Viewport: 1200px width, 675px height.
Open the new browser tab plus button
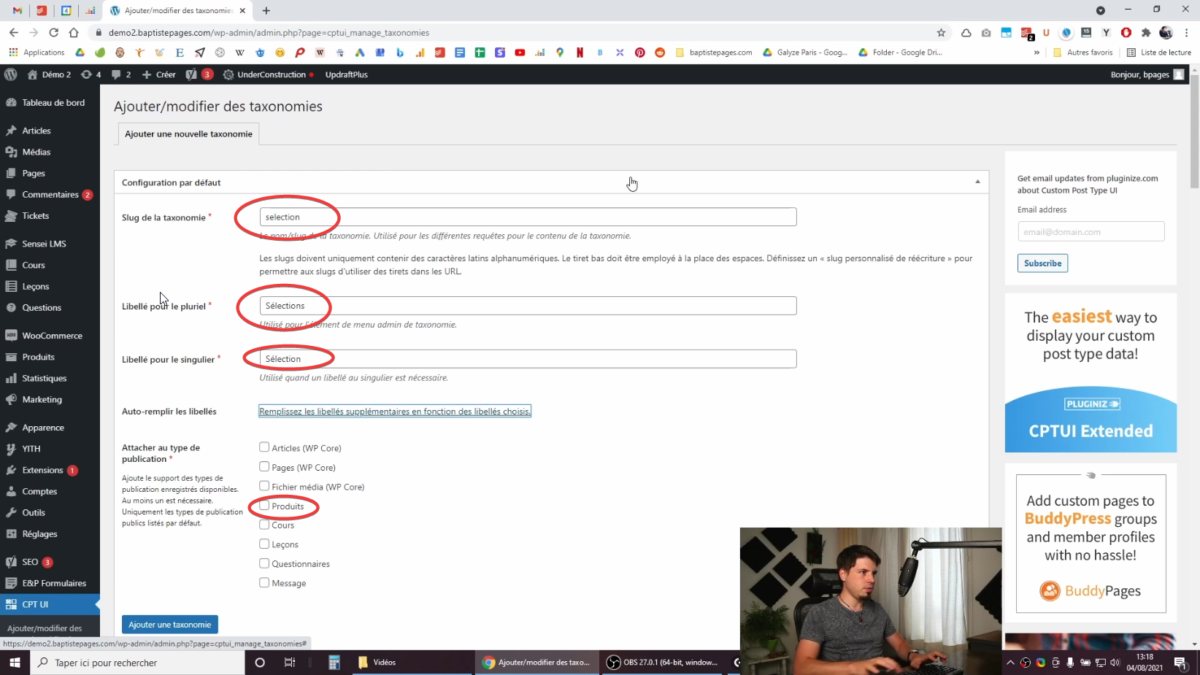266,11
